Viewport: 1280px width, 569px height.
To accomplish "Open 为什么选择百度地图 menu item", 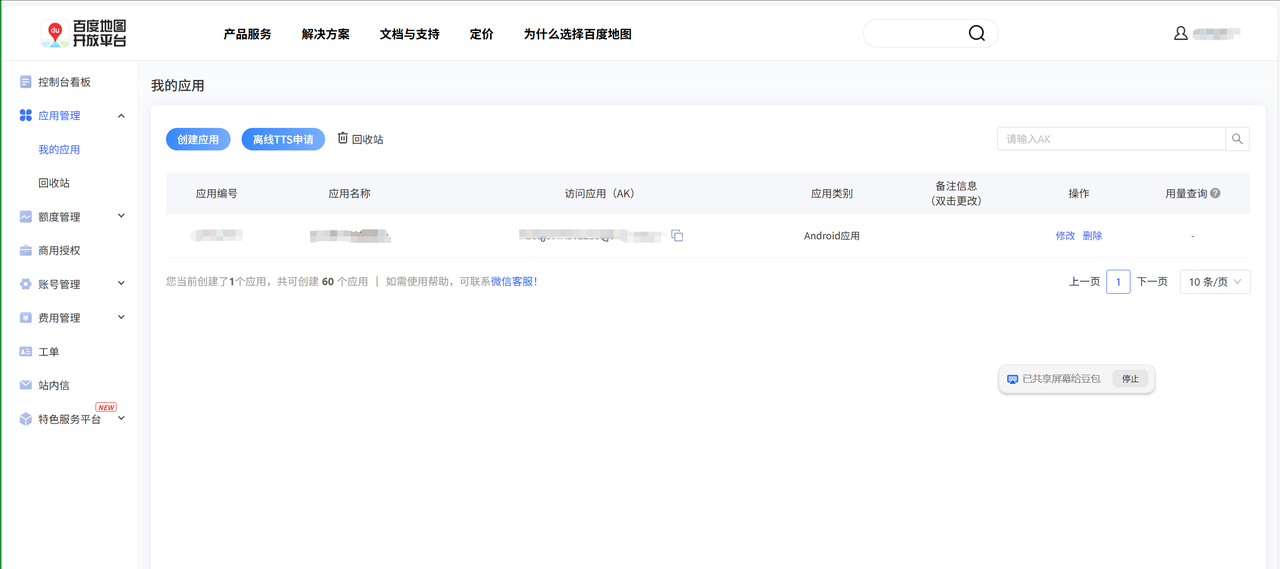I will (x=578, y=34).
